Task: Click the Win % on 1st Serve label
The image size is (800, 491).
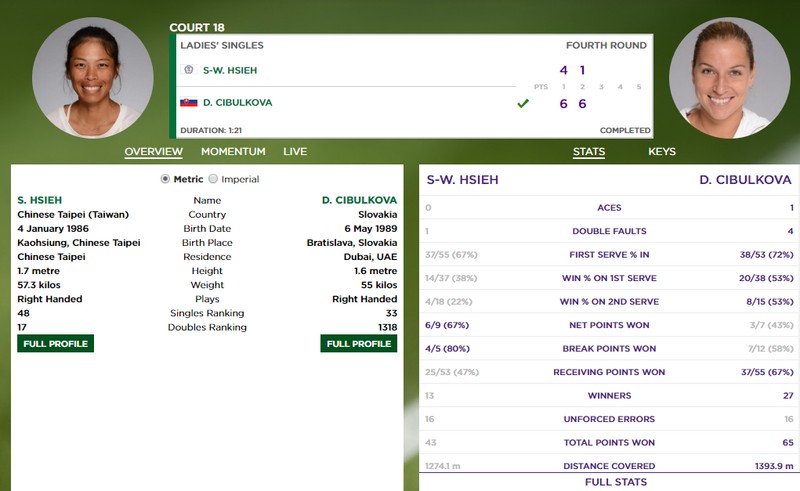Action: (x=609, y=278)
